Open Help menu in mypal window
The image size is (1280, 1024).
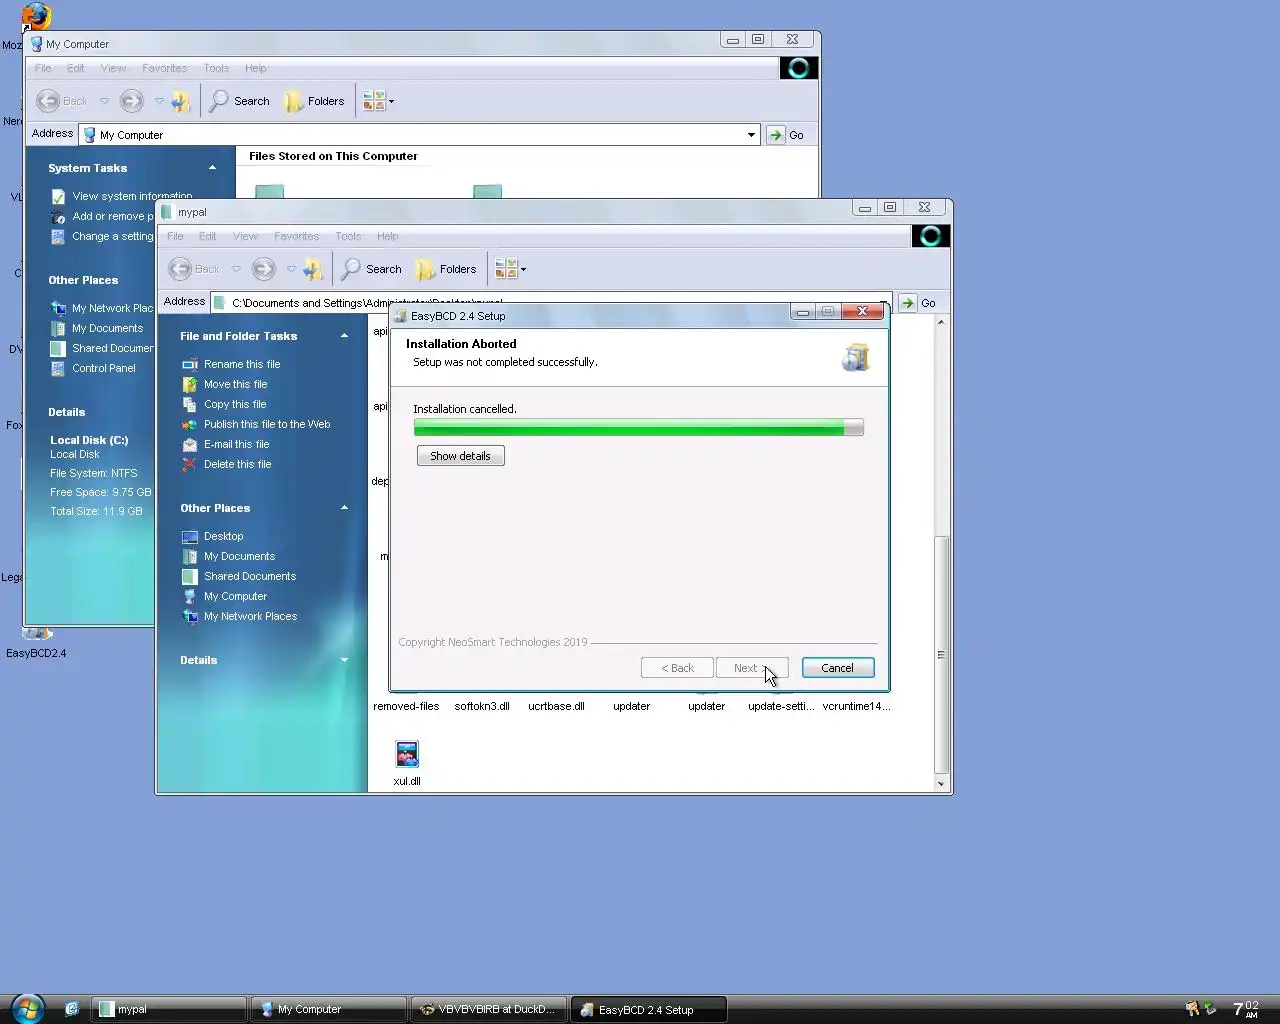(x=387, y=237)
